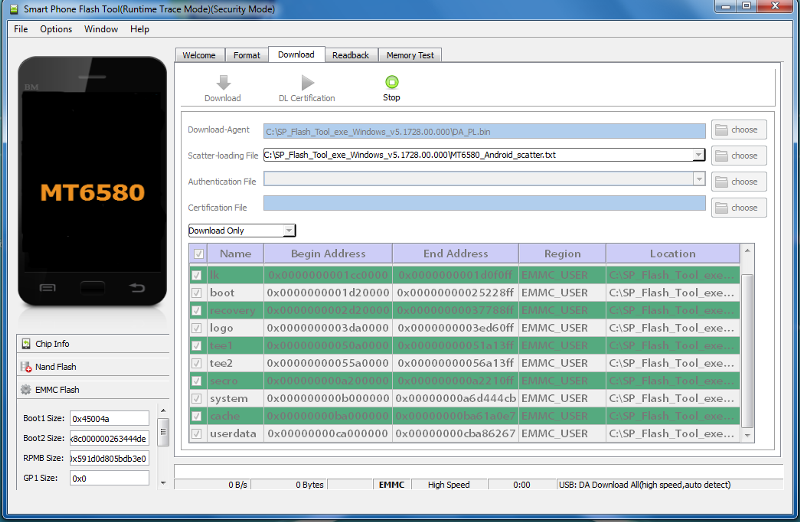Click the Boot2 Size field
The width and height of the screenshot is (800, 522).
(x=110, y=438)
